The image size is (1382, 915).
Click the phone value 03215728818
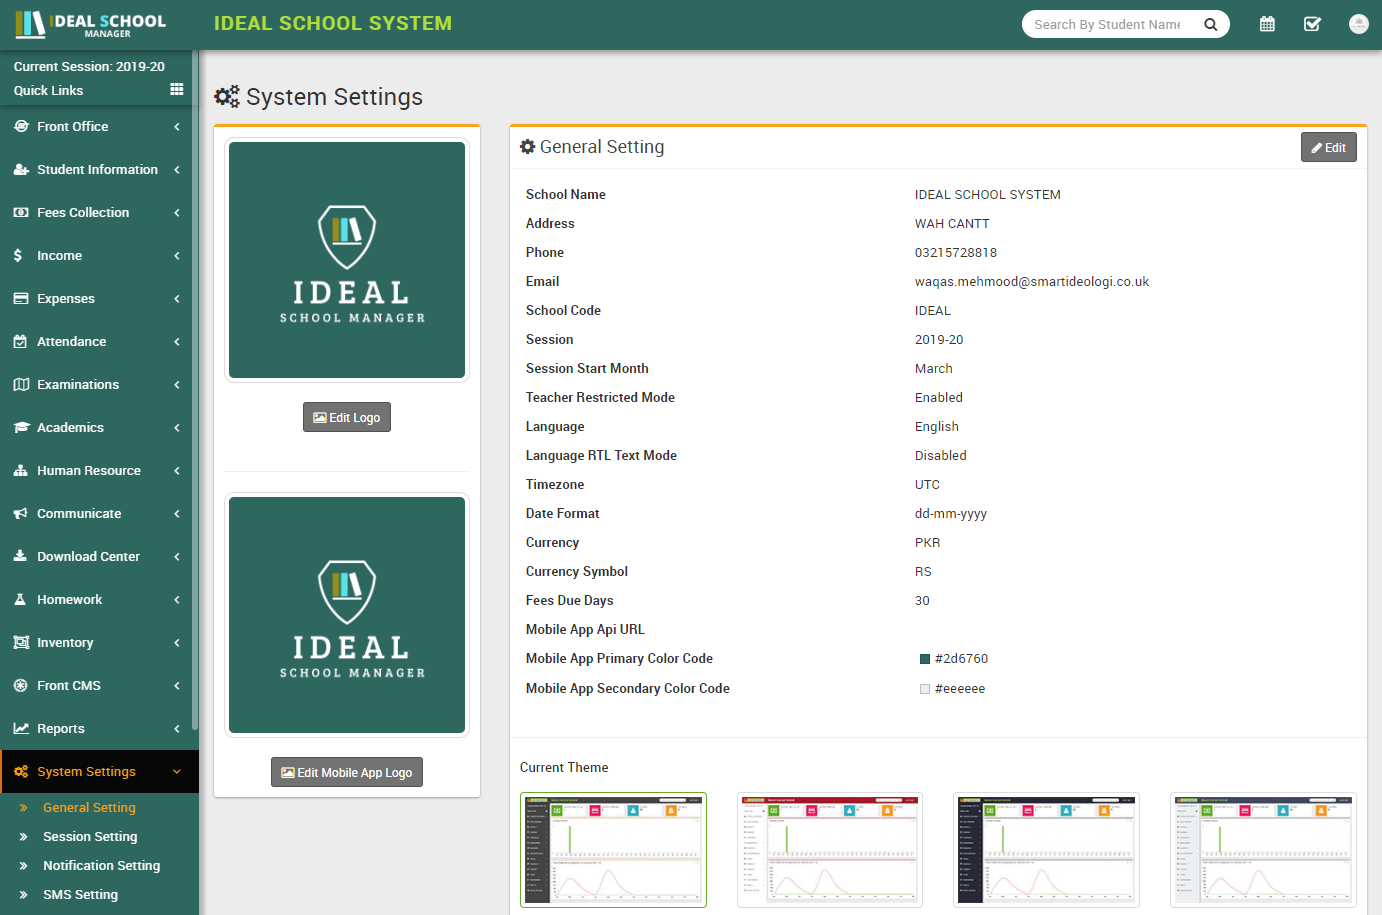(x=956, y=252)
